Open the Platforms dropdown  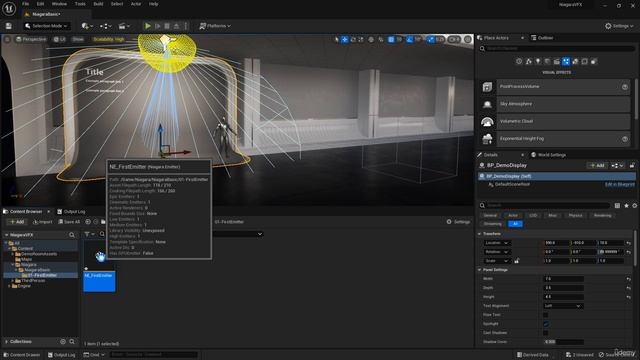point(215,26)
